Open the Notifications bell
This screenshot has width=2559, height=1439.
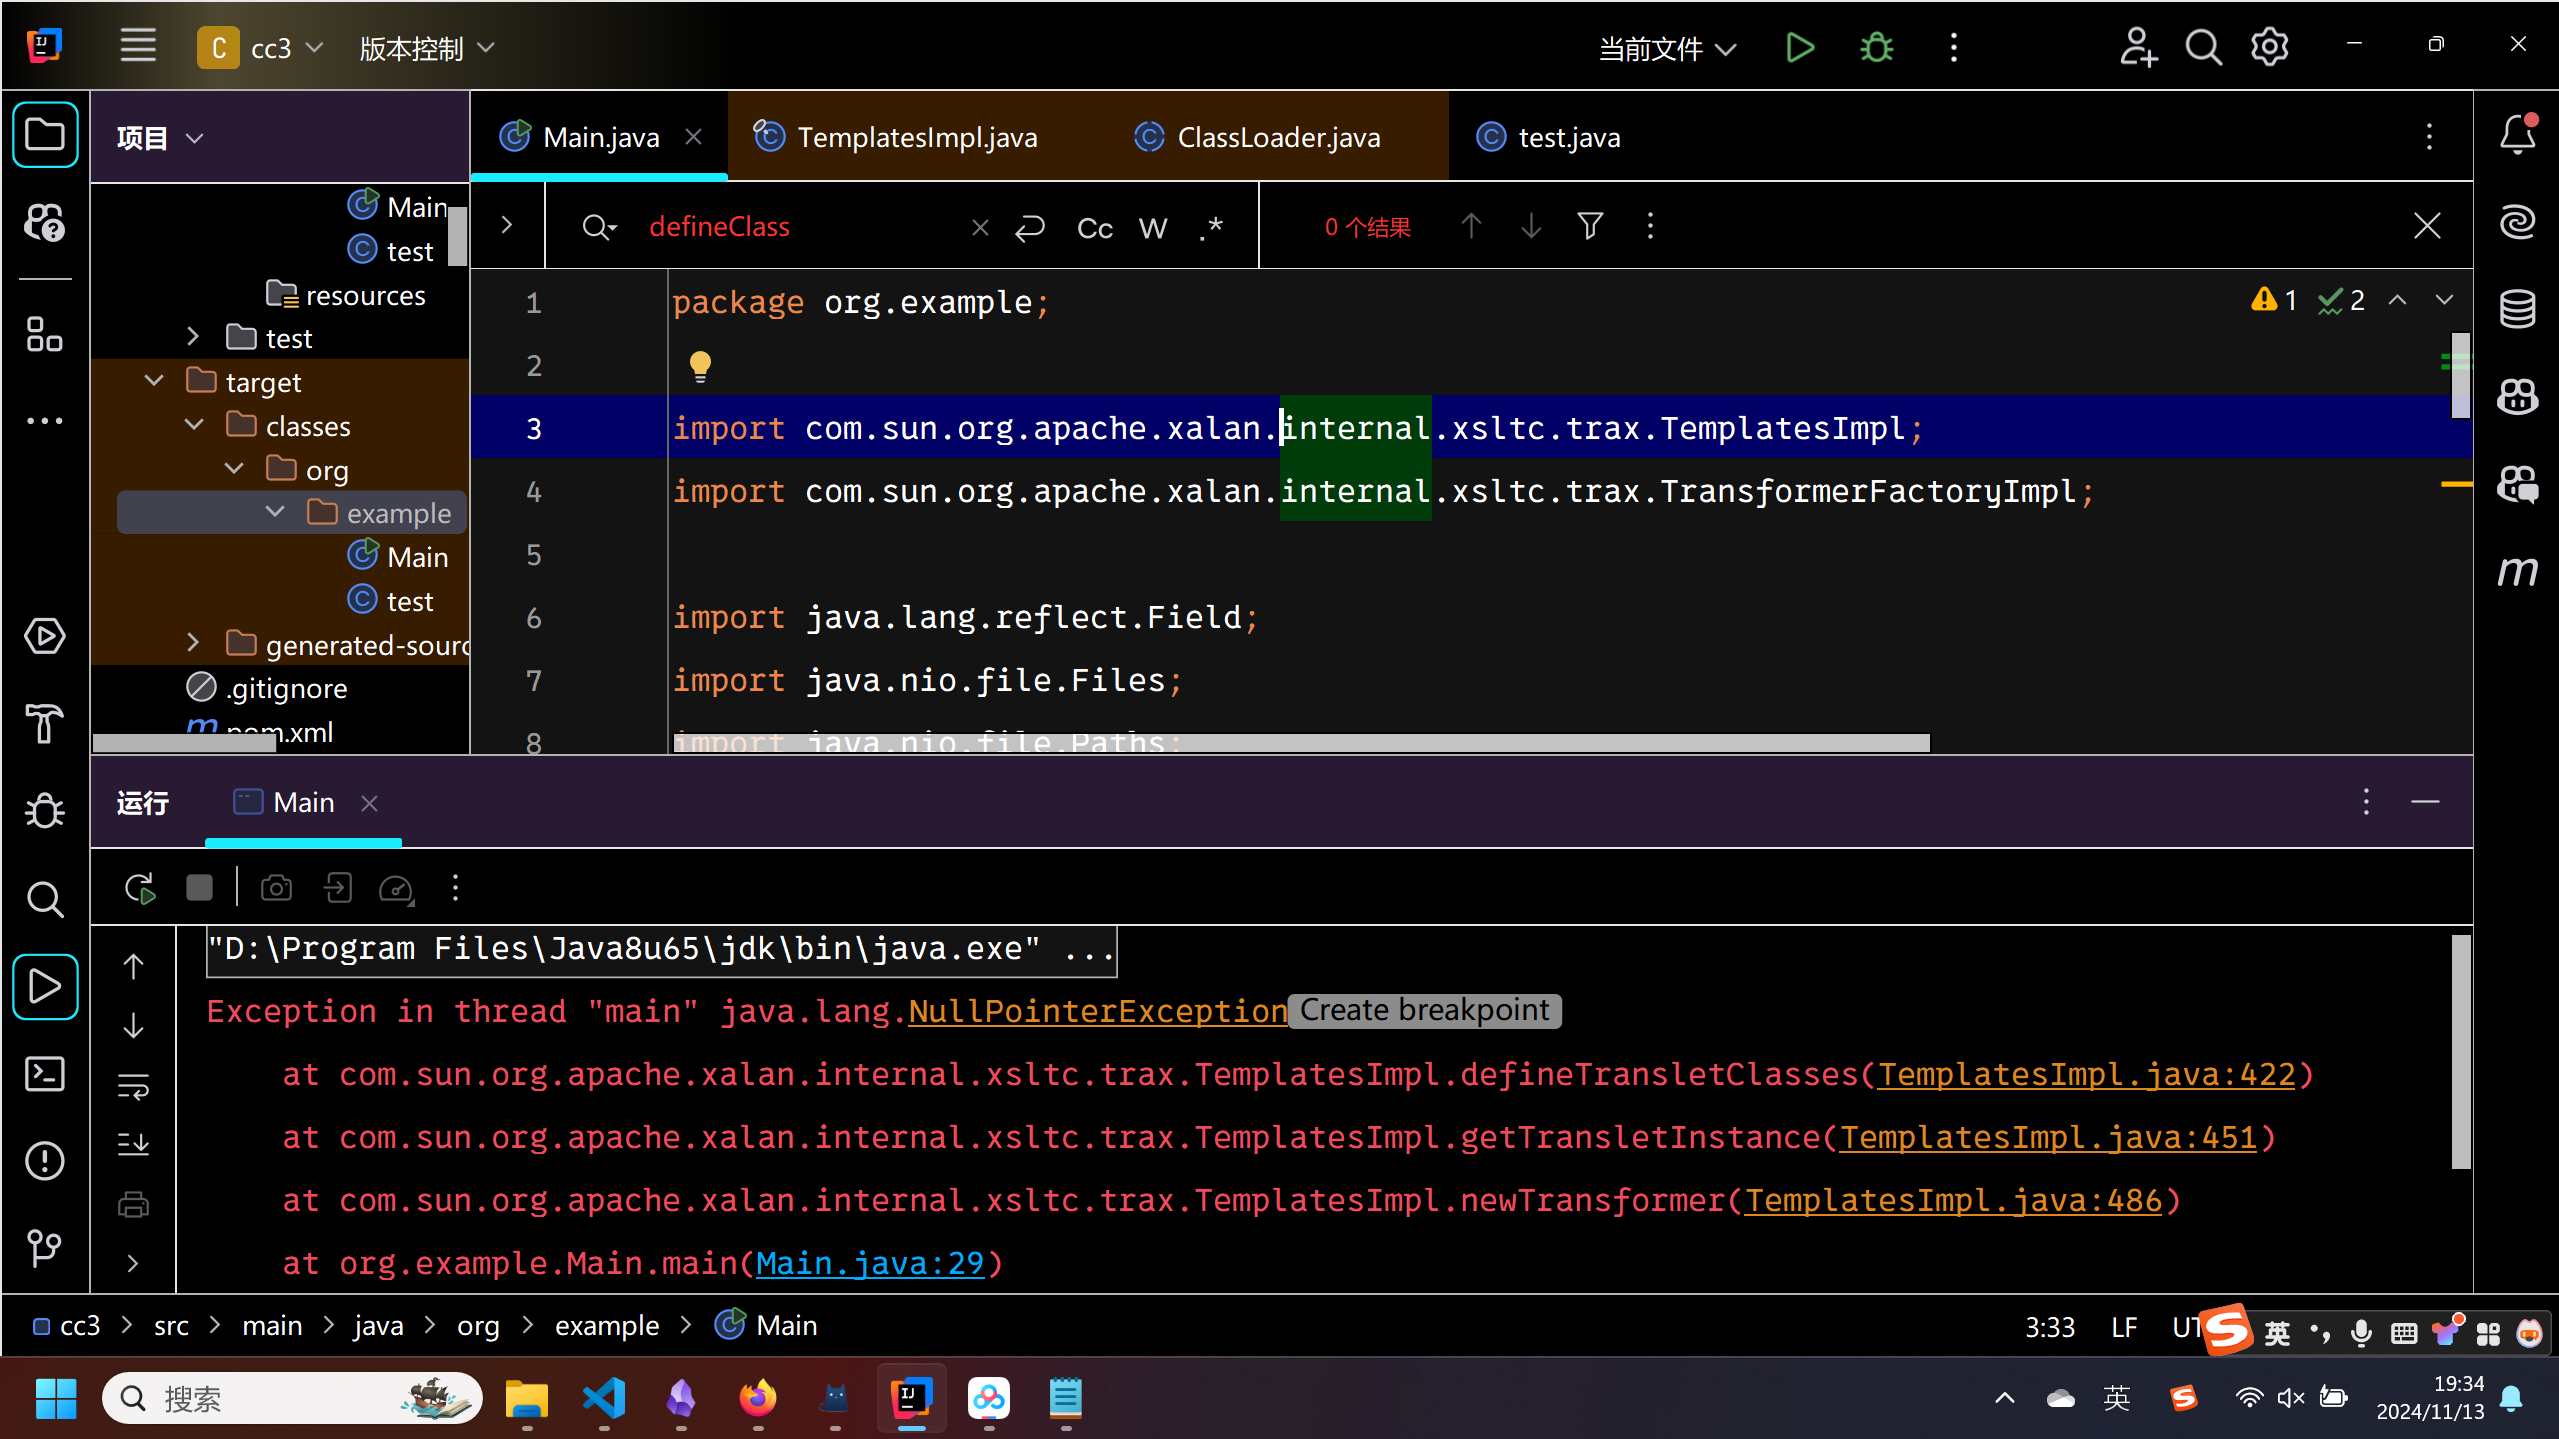[x=2517, y=134]
